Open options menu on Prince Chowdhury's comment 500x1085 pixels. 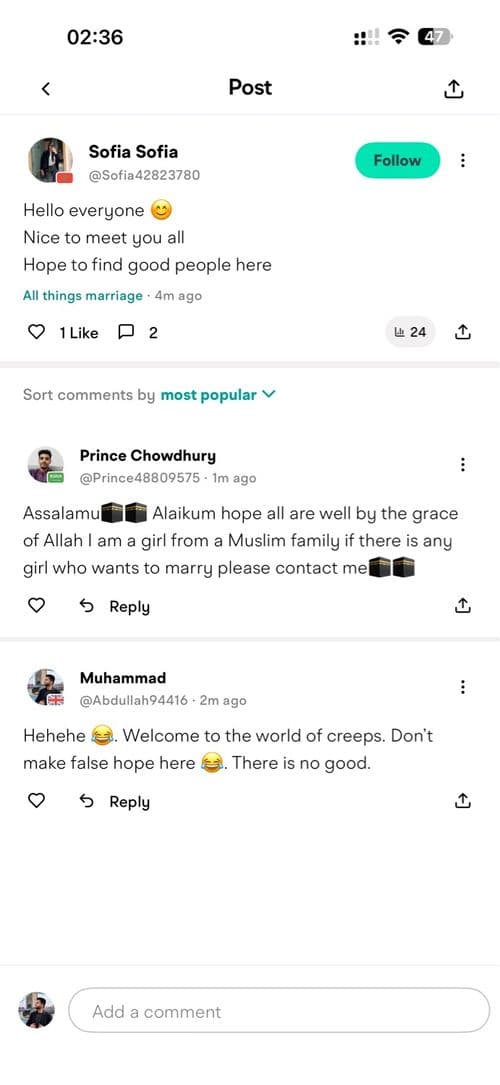(463, 464)
